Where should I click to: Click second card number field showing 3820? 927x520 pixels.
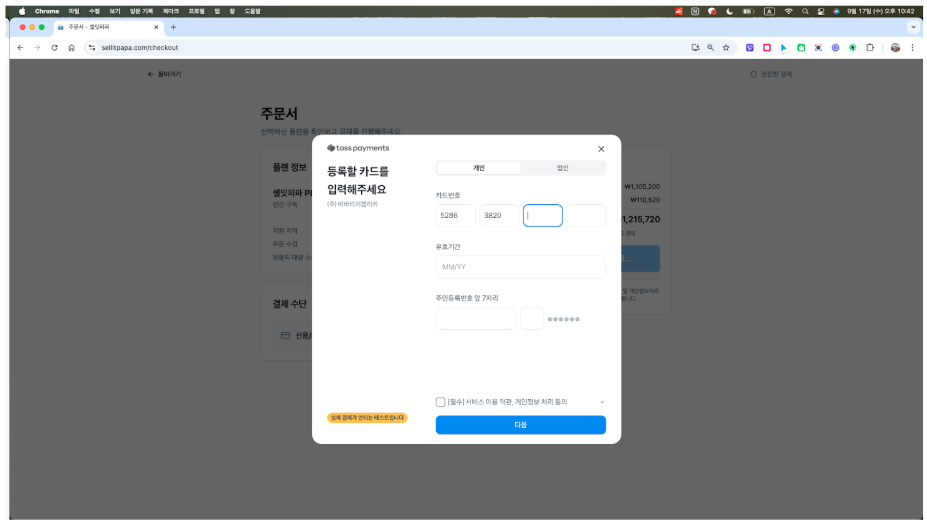pyautogui.click(x=499, y=216)
